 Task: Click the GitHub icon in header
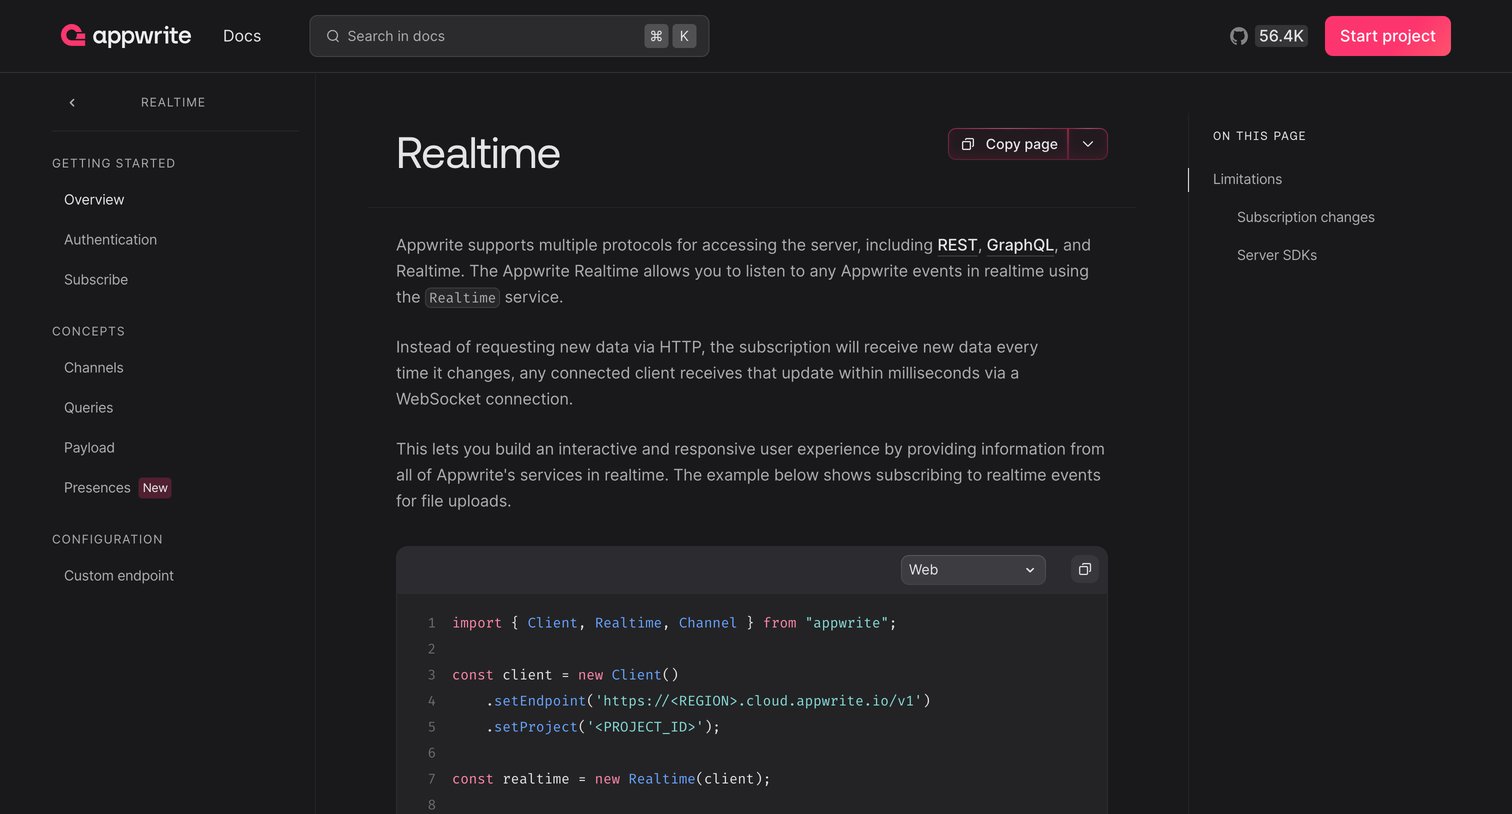point(1239,36)
